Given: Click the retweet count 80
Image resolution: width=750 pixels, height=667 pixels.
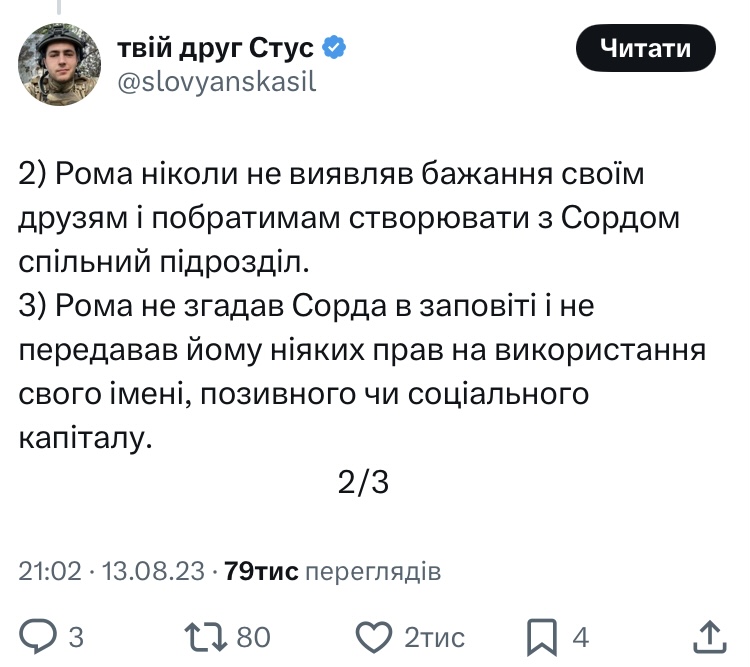Looking at the screenshot, I should pyautogui.click(x=251, y=636).
